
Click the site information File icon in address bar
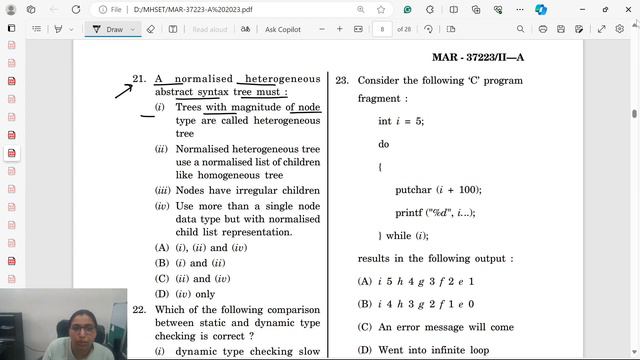[110, 9]
